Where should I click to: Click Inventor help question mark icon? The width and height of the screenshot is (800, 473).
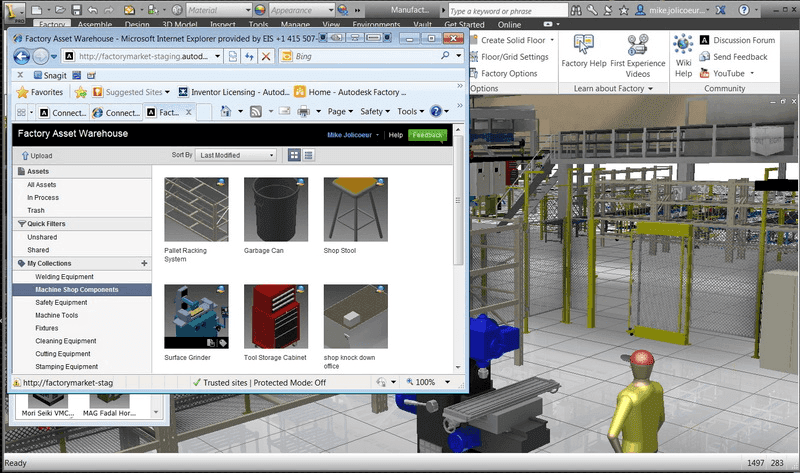[x=744, y=10]
